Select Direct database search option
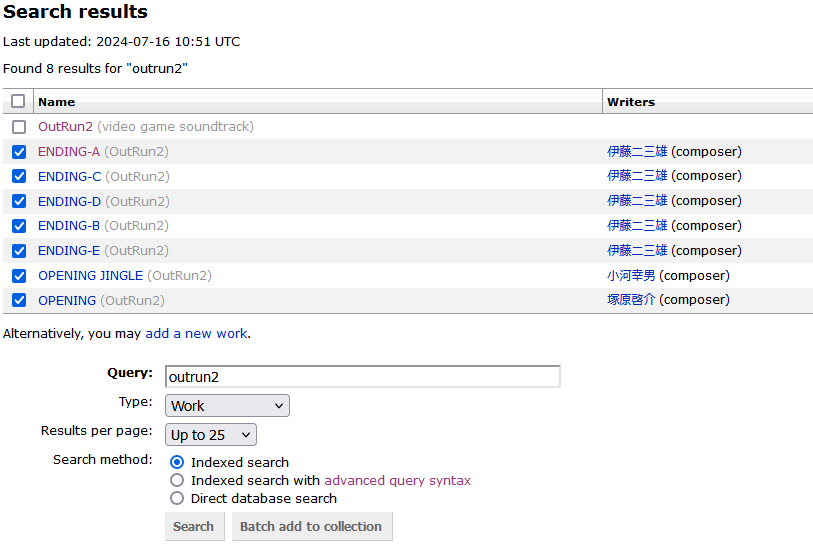Image resolution: width=813 pixels, height=555 pixels. 177,498
